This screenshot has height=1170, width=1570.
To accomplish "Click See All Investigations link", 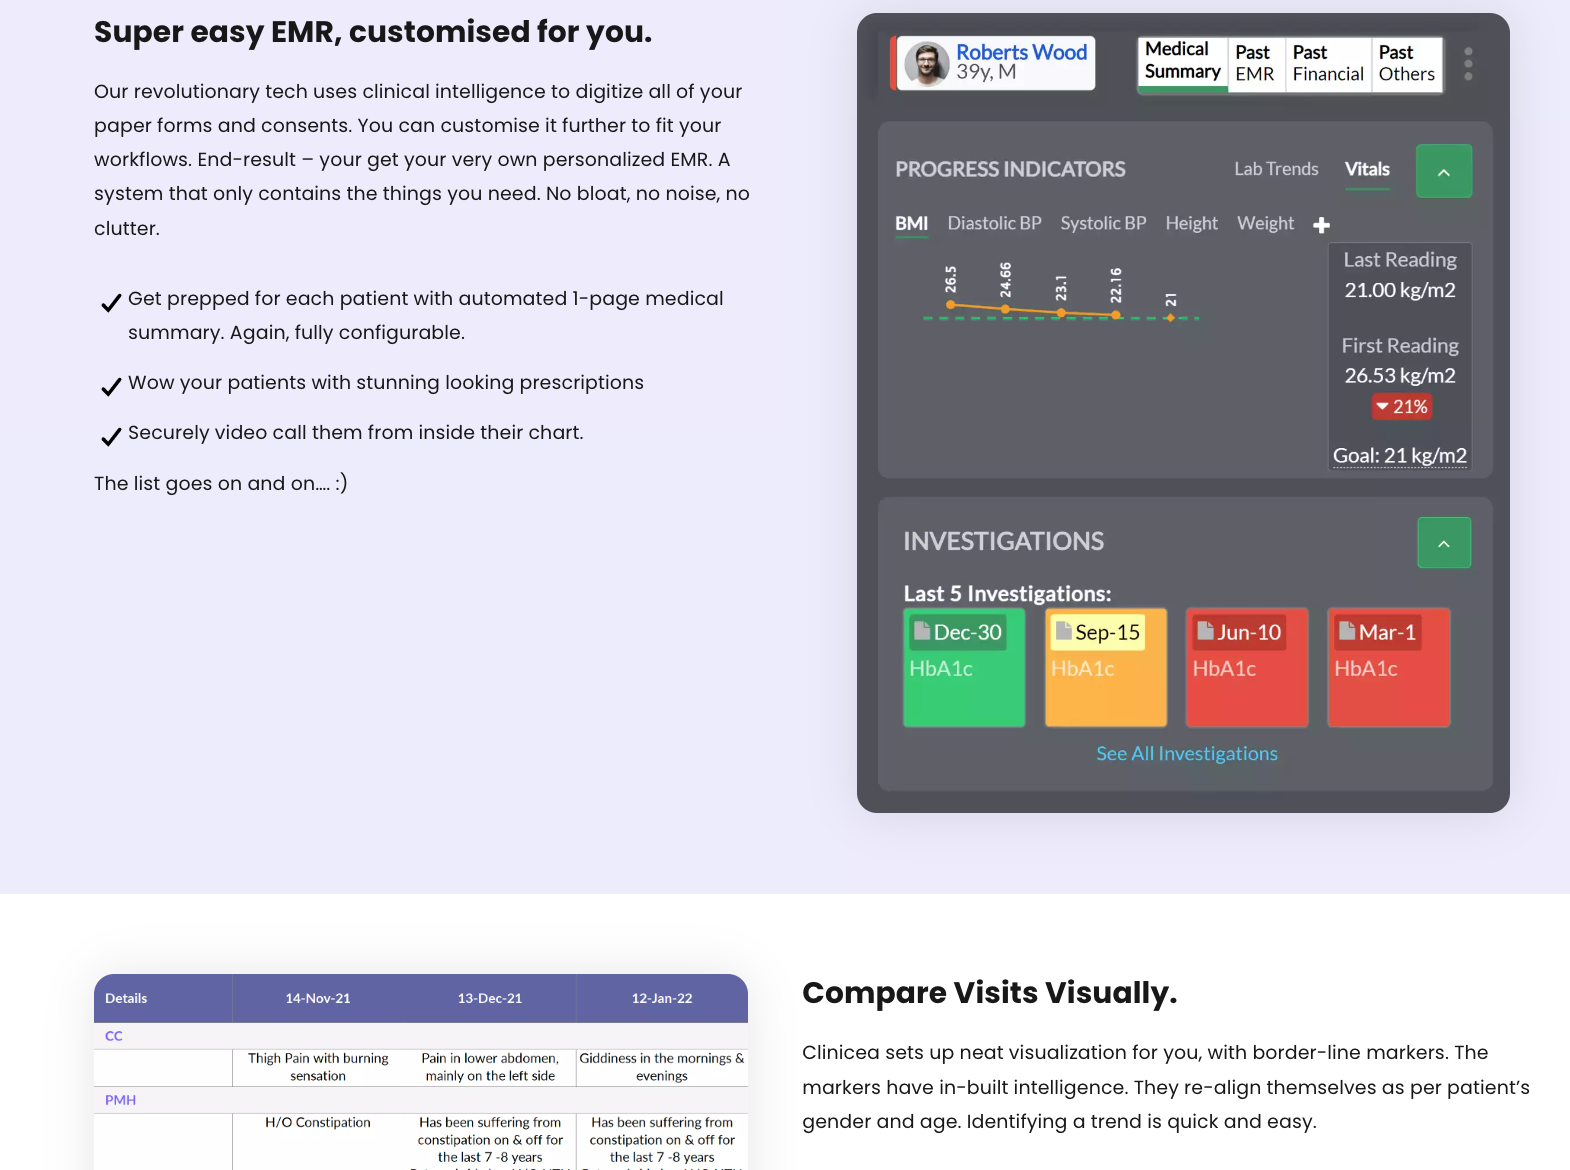I will point(1186,753).
